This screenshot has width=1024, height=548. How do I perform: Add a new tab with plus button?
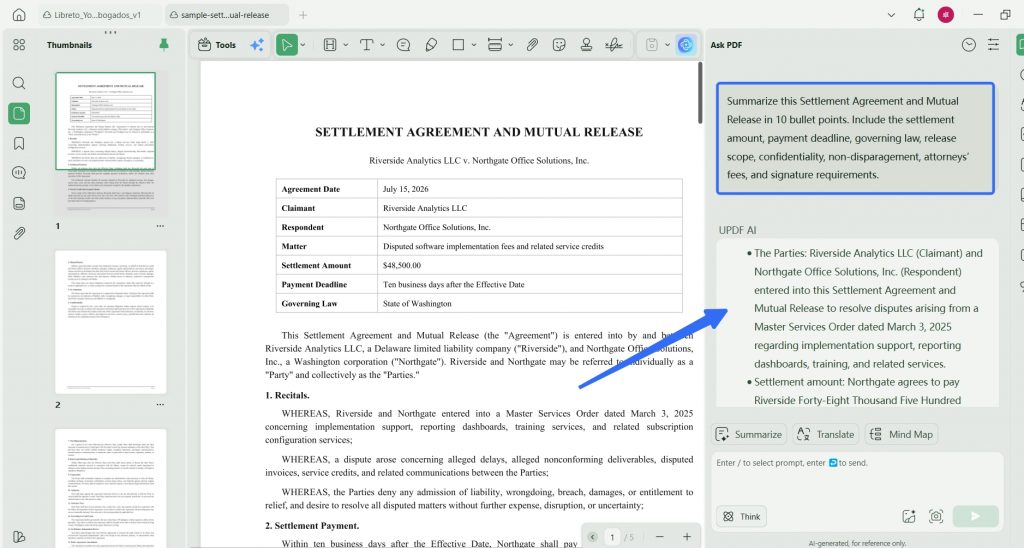(303, 14)
